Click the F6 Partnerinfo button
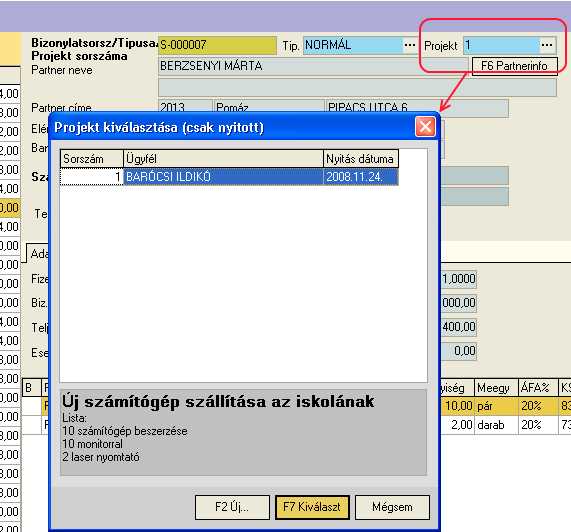This screenshot has height=532, width=571. tap(515, 66)
